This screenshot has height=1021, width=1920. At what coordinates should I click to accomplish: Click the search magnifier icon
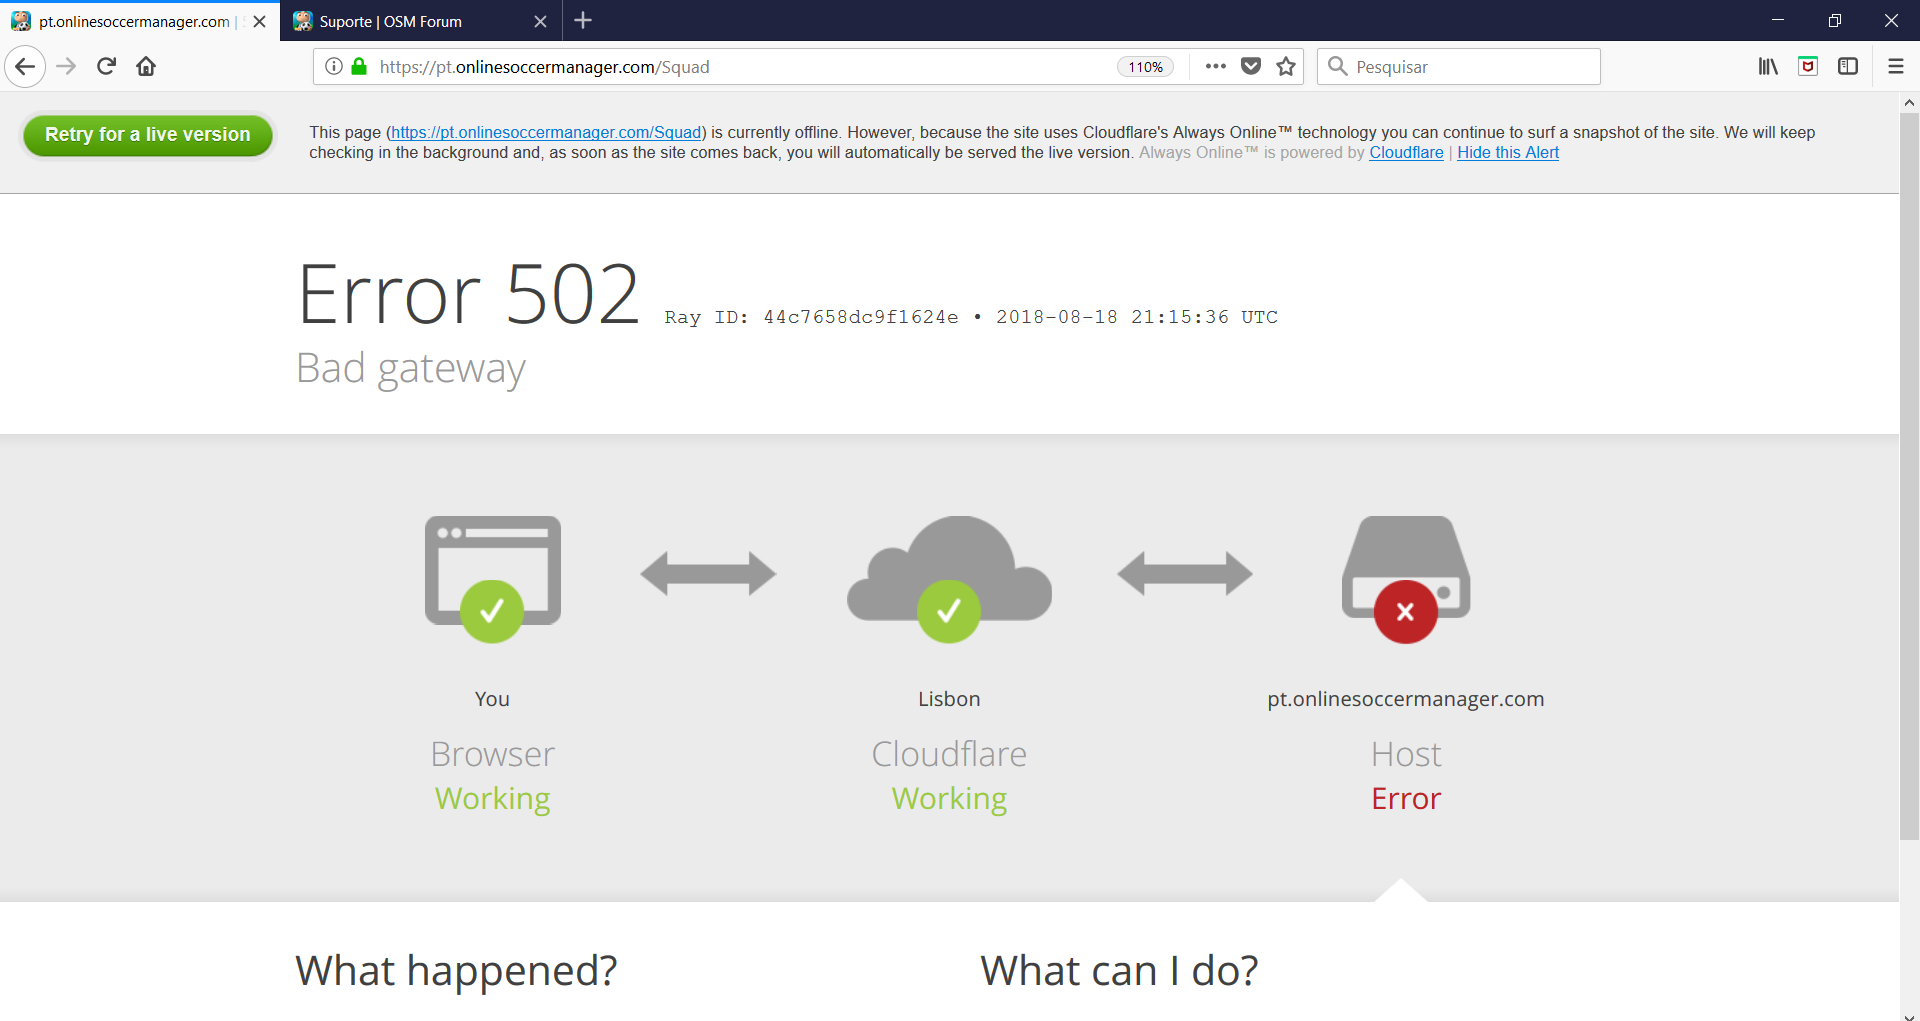tap(1337, 67)
